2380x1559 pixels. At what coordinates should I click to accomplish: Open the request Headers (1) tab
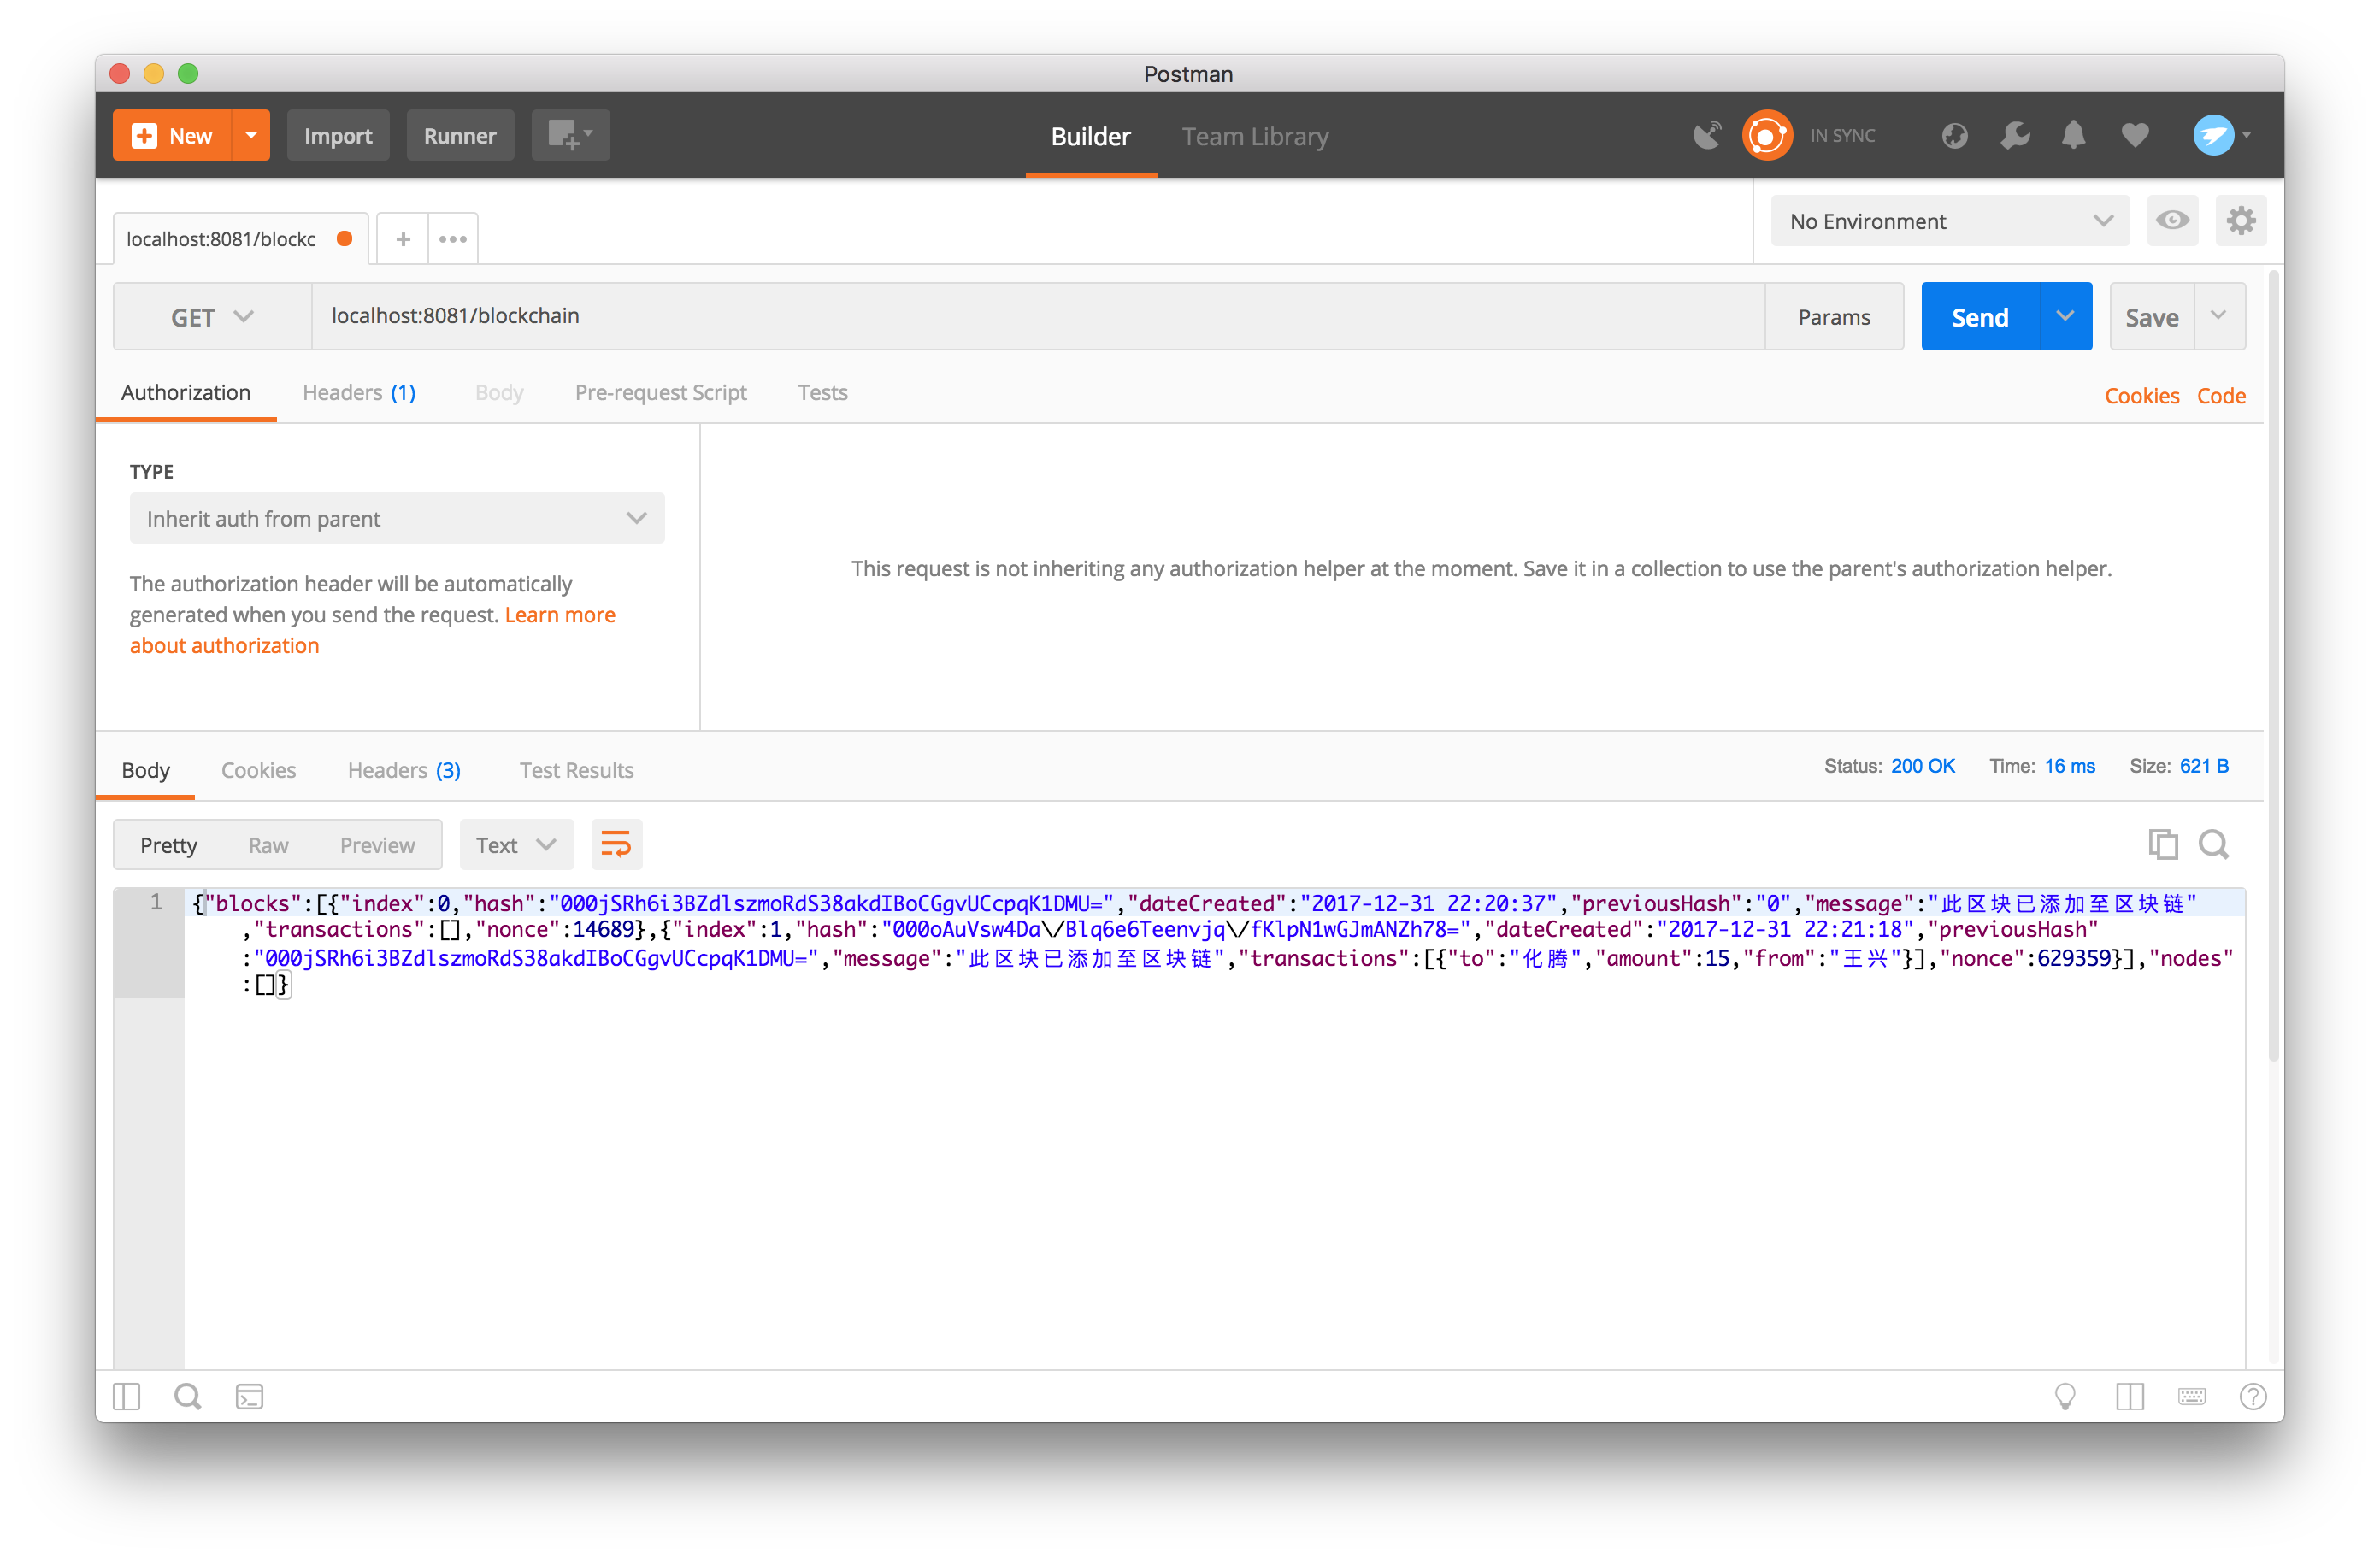click(359, 393)
